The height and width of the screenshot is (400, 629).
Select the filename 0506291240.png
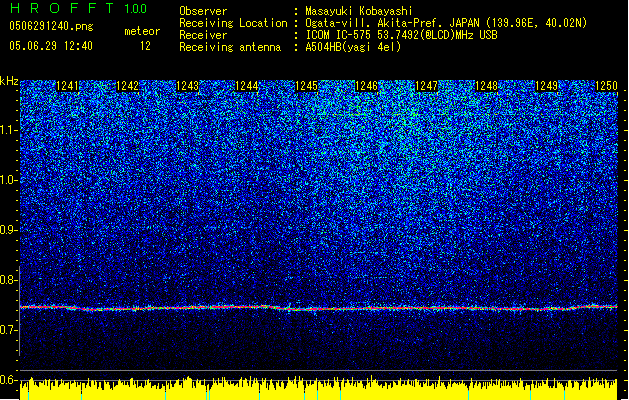[x=51, y=26]
